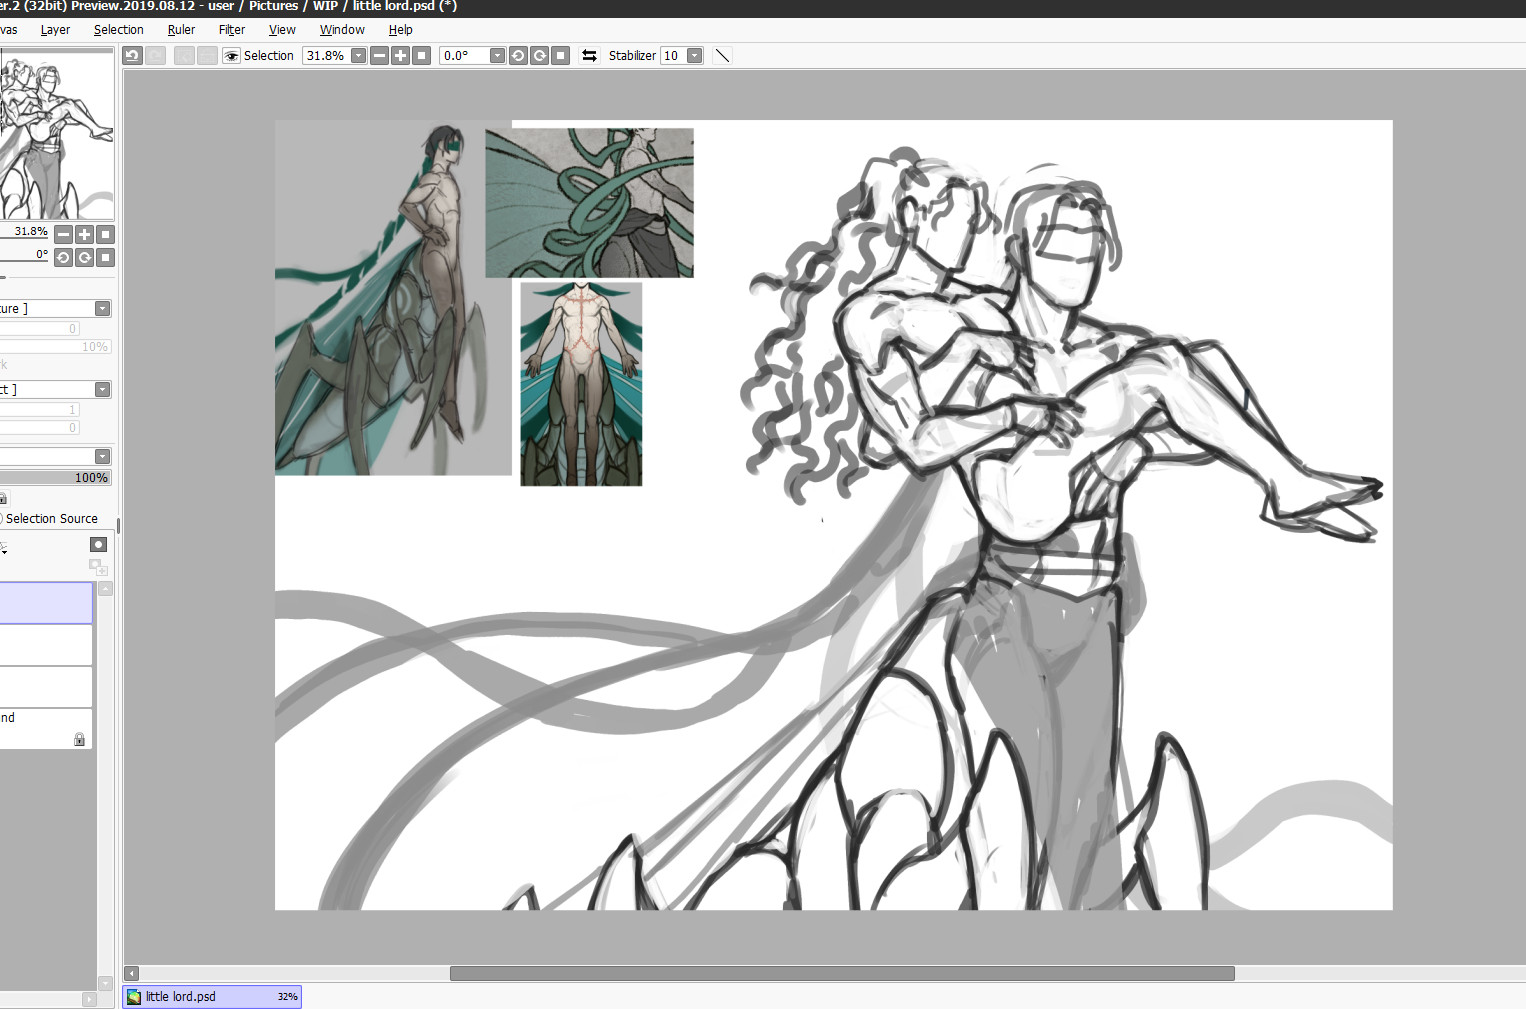Open the Layer menu
This screenshot has width=1526, height=1009.
coord(55,30)
